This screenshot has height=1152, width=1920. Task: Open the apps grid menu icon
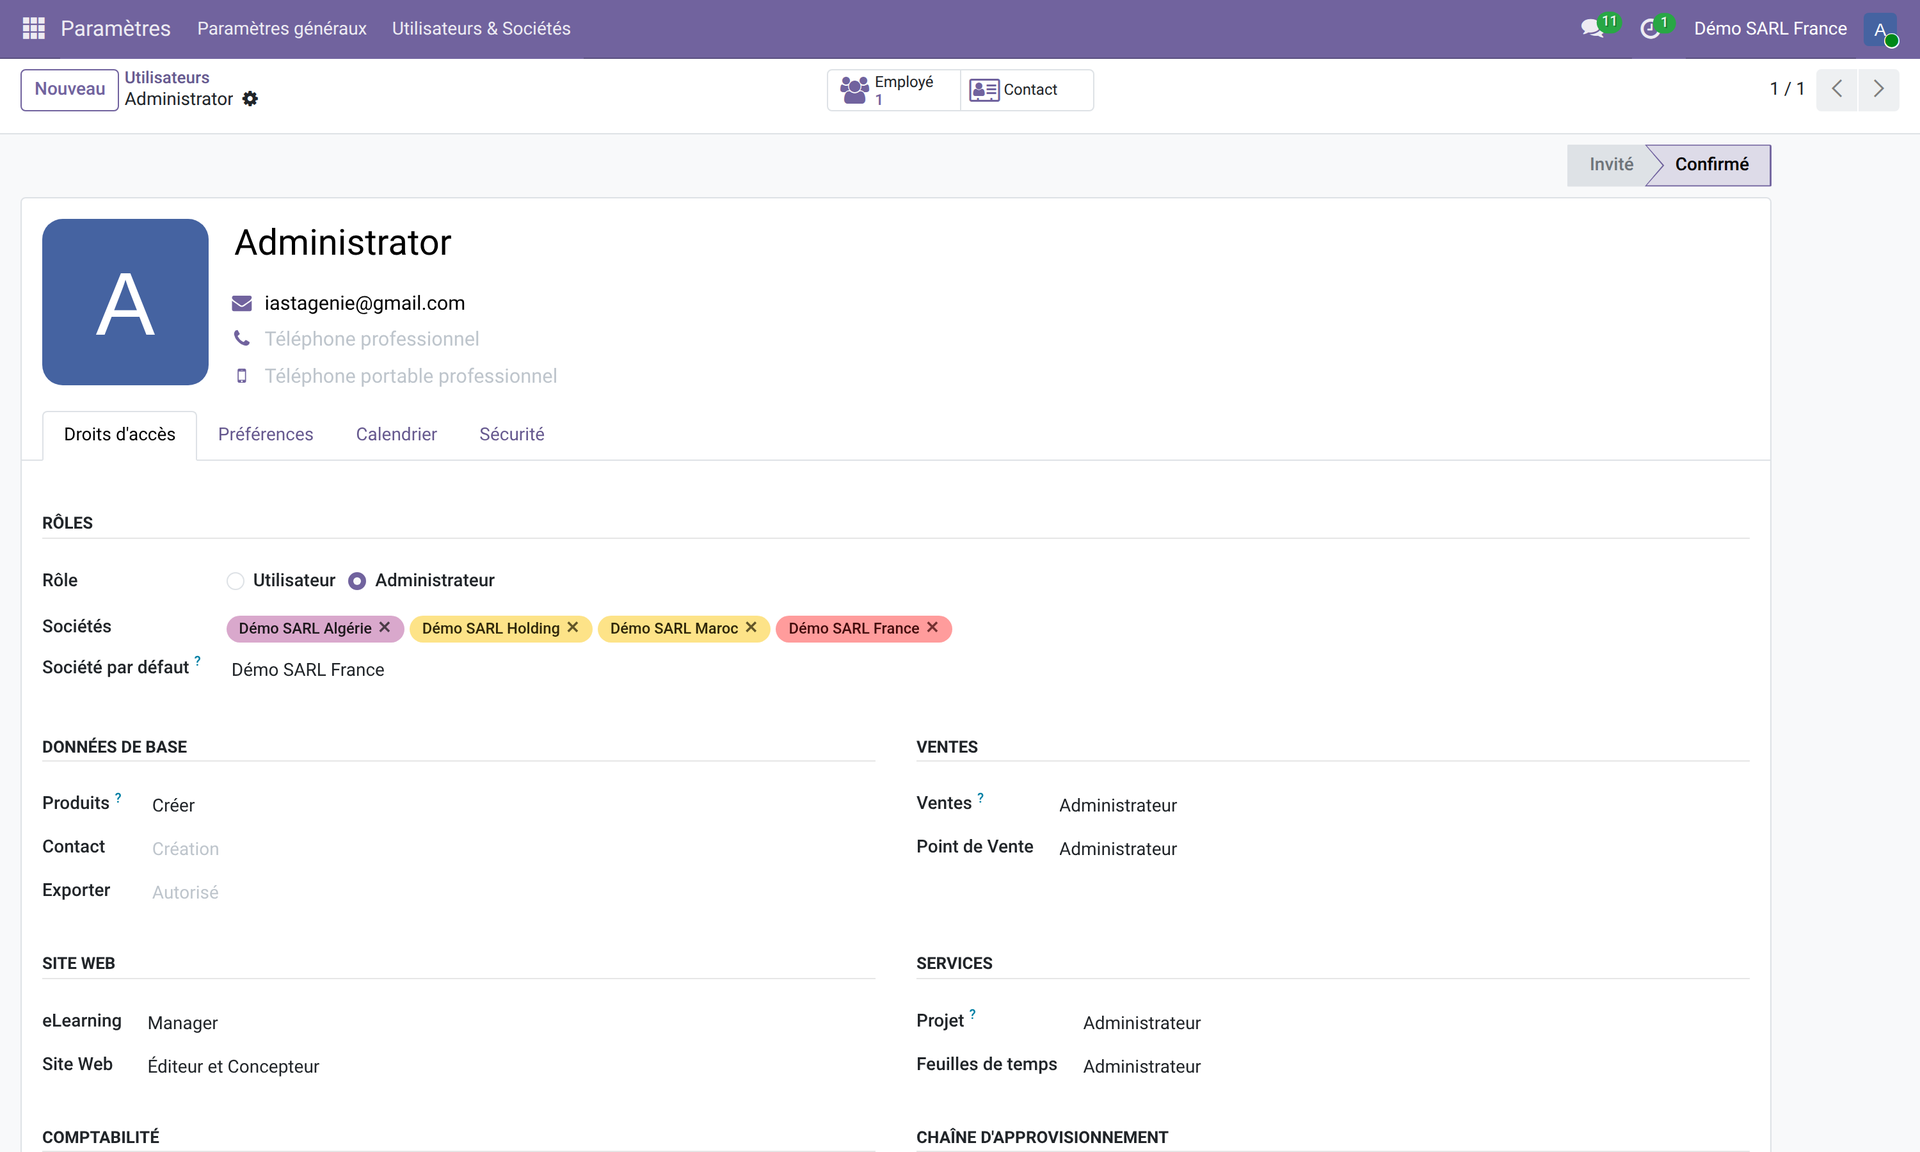[34, 28]
